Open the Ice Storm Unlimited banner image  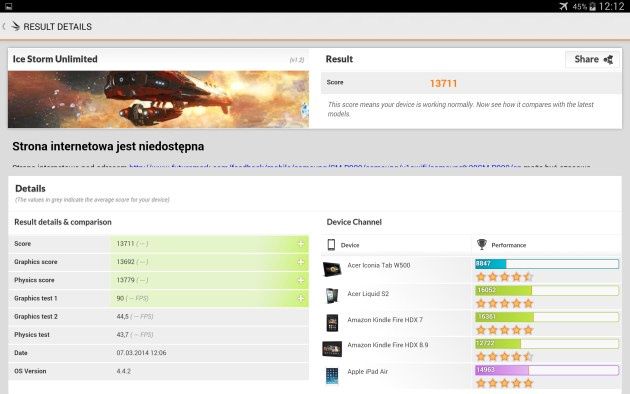coord(158,99)
